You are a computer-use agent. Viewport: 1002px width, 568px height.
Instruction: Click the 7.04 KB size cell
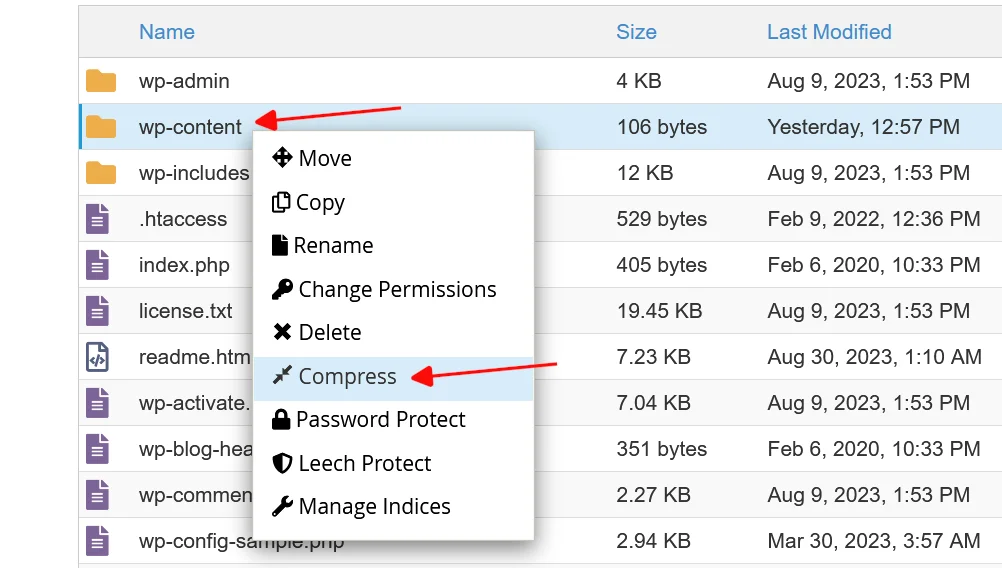[653, 403]
